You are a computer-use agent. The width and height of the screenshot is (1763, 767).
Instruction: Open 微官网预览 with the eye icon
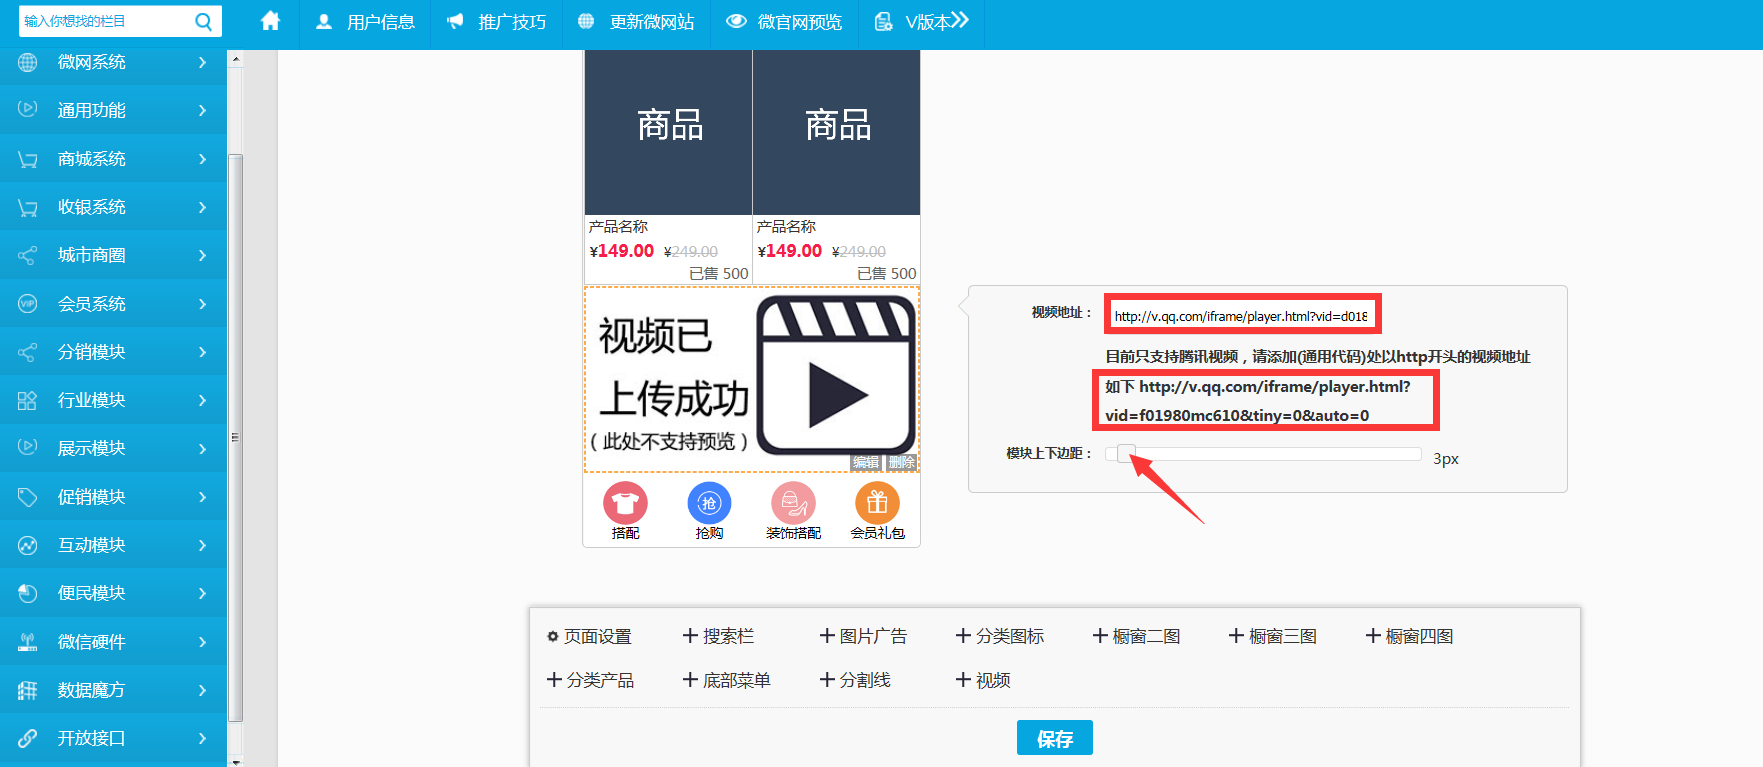coord(785,22)
